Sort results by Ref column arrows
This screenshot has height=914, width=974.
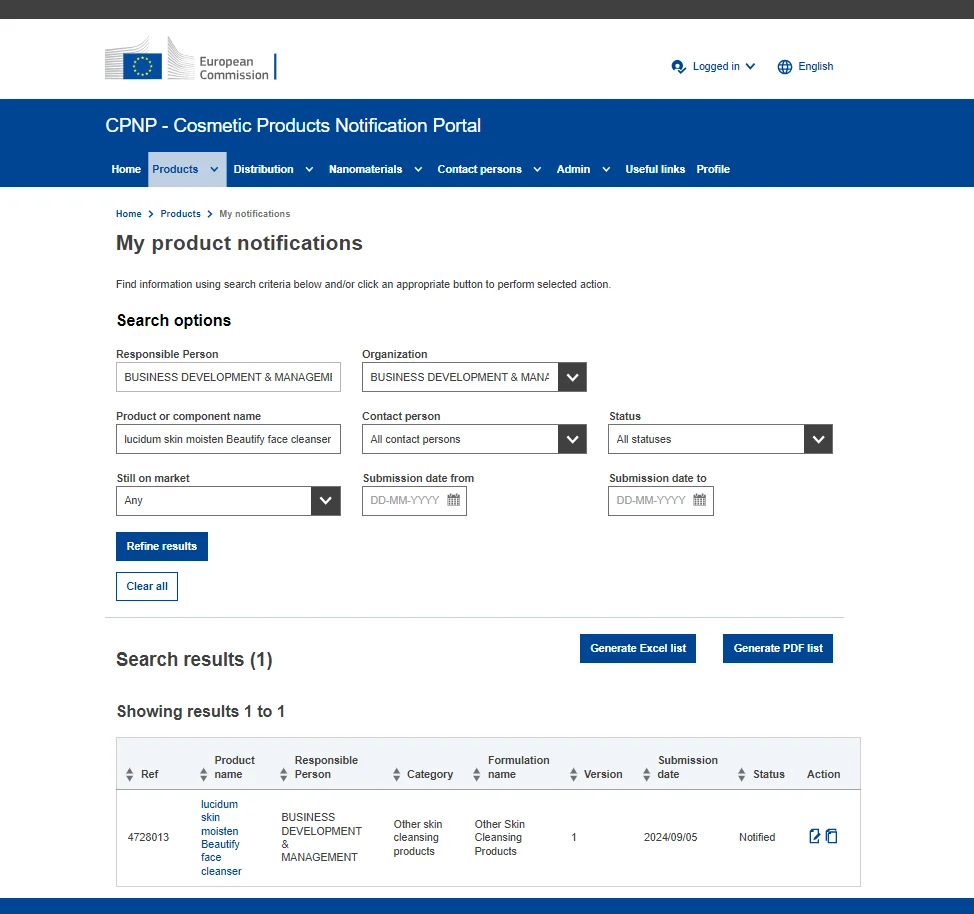coord(129,775)
